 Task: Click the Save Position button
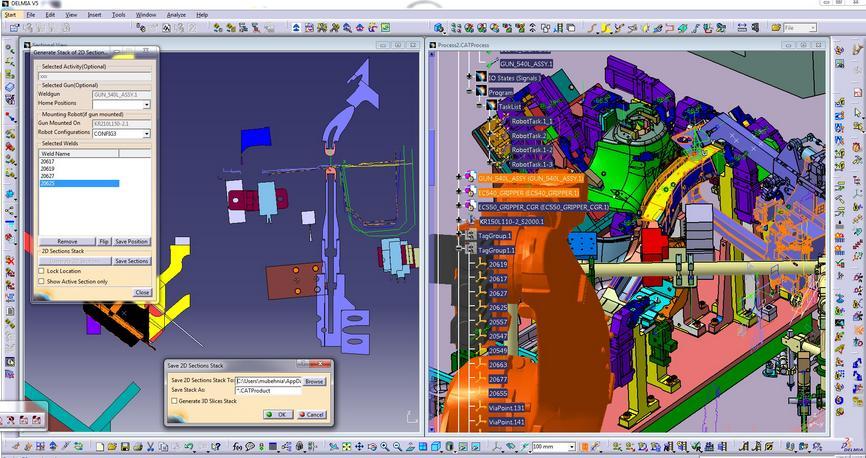pyautogui.click(x=131, y=241)
